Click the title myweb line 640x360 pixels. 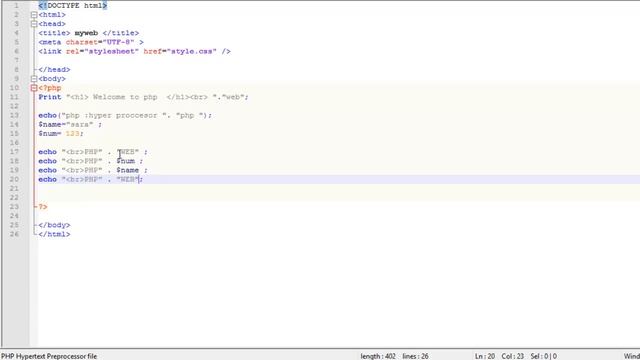tap(89, 33)
